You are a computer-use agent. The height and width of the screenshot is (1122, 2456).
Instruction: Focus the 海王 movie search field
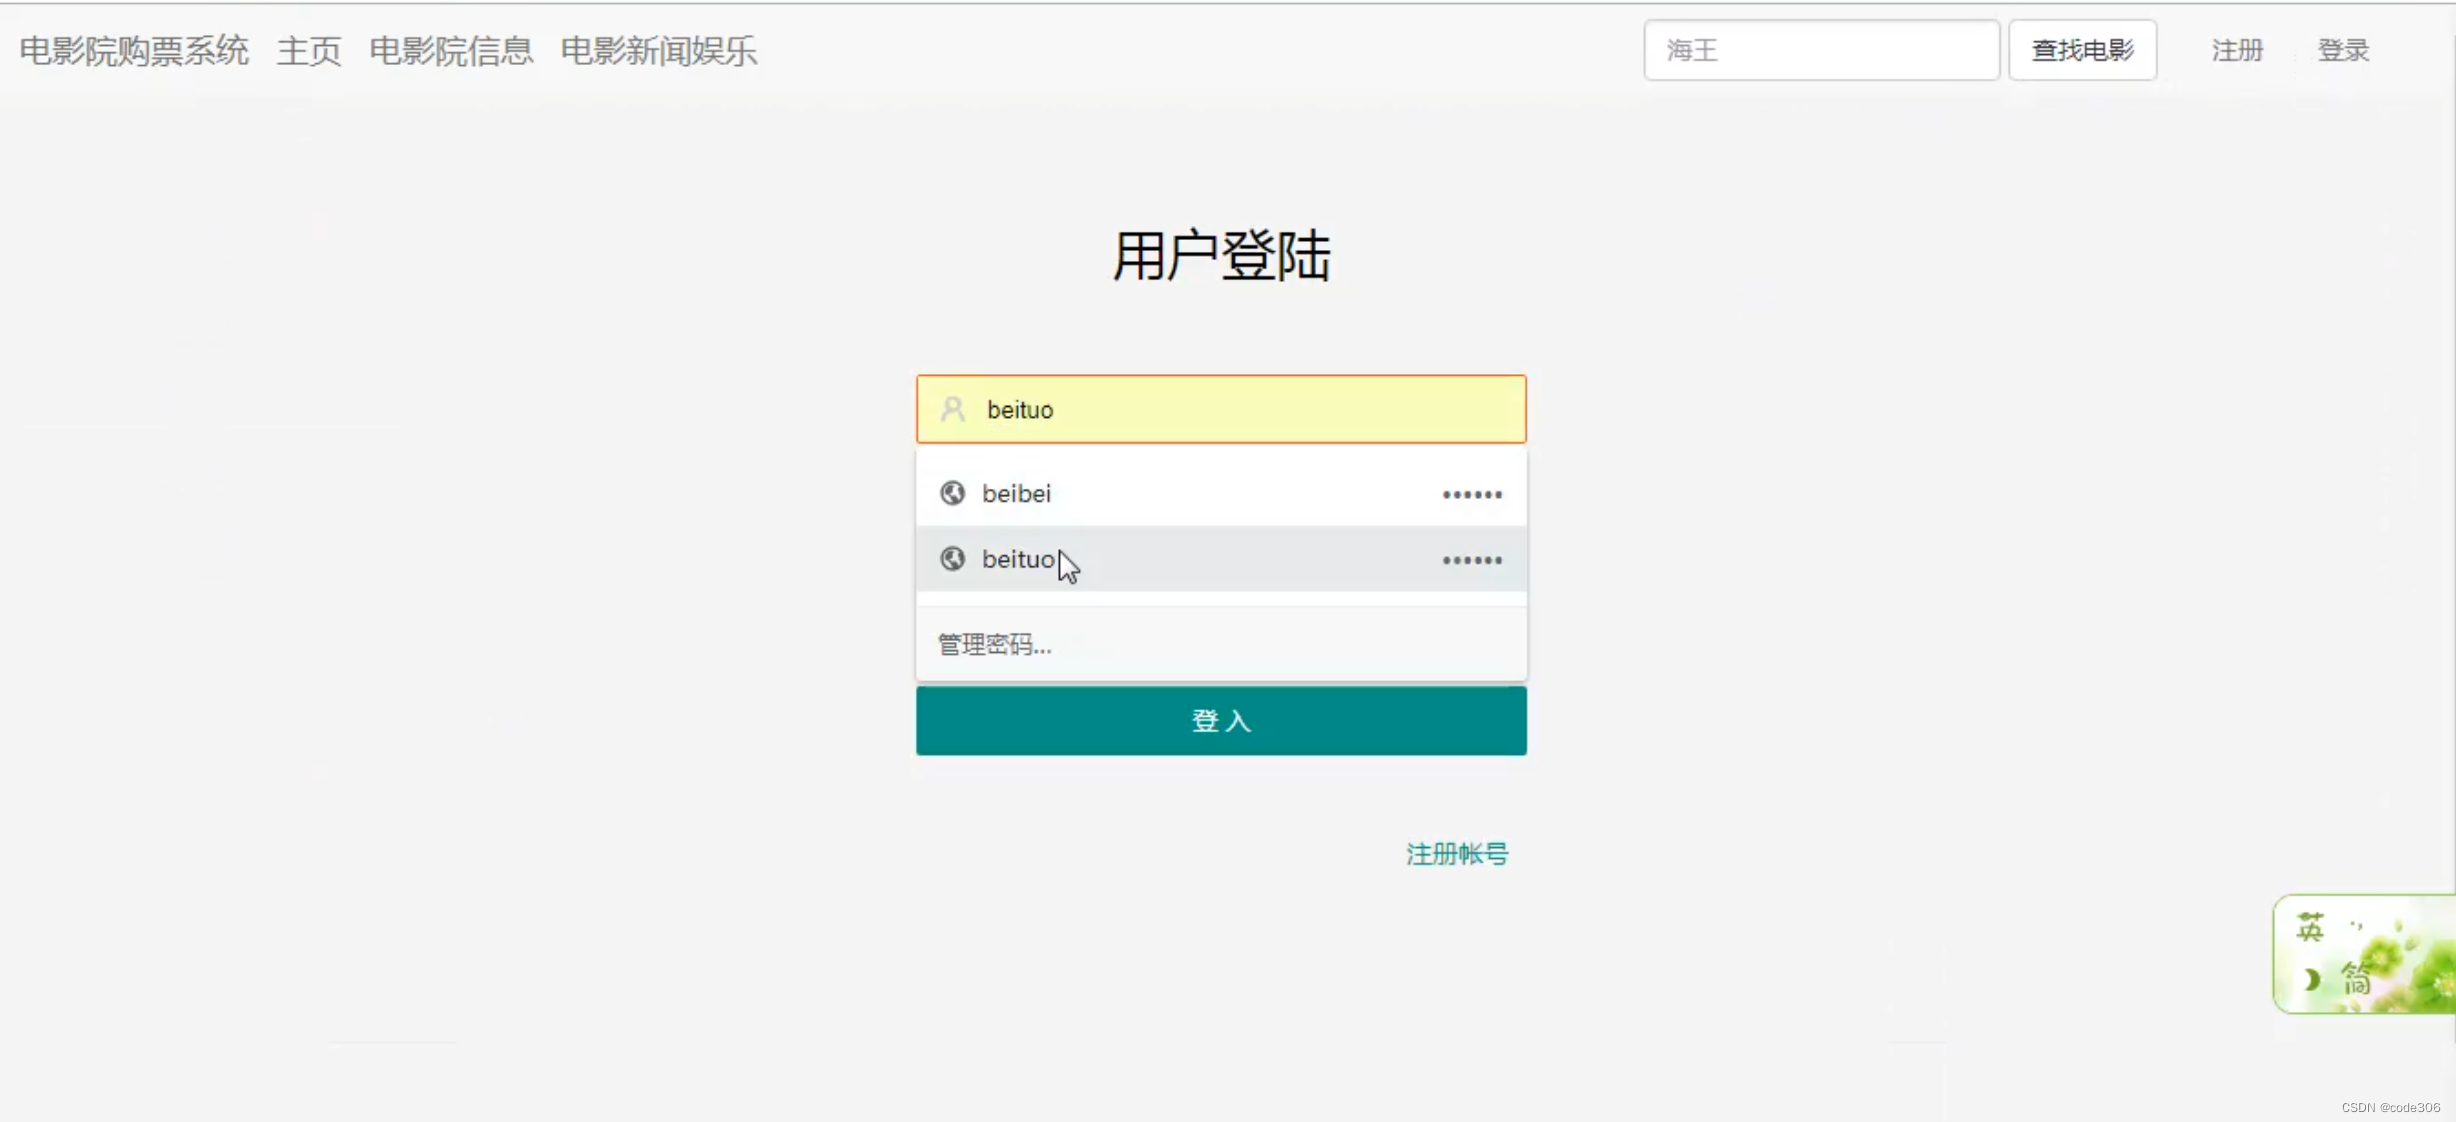pos(1820,51)
